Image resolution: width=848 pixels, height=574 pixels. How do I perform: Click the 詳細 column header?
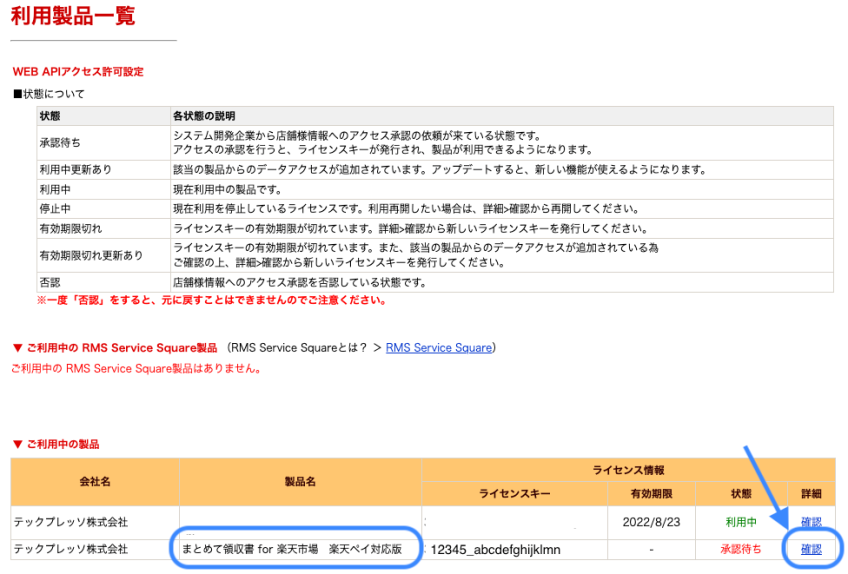coord(810,494)
